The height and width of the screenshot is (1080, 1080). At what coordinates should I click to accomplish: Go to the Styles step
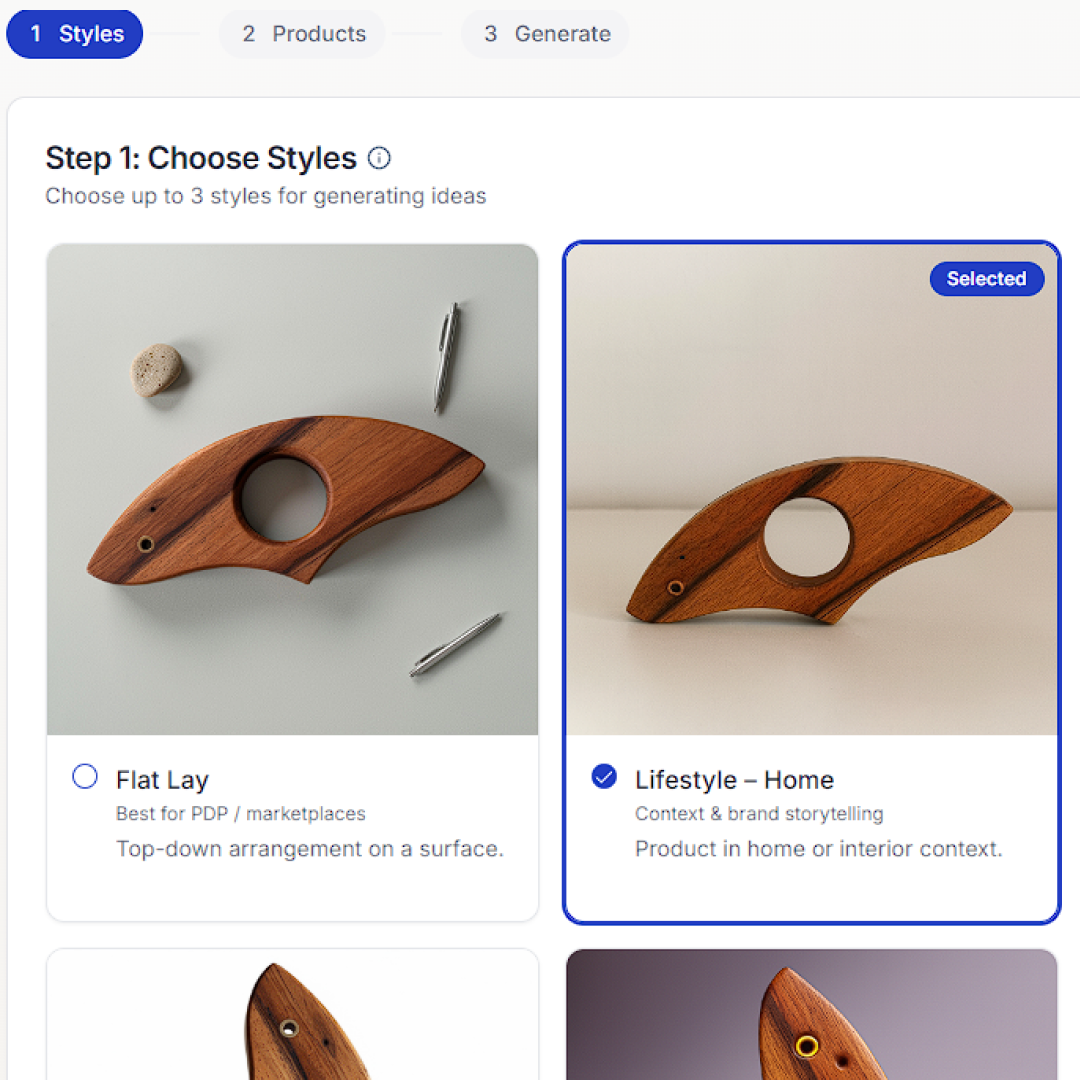point(75,34)
